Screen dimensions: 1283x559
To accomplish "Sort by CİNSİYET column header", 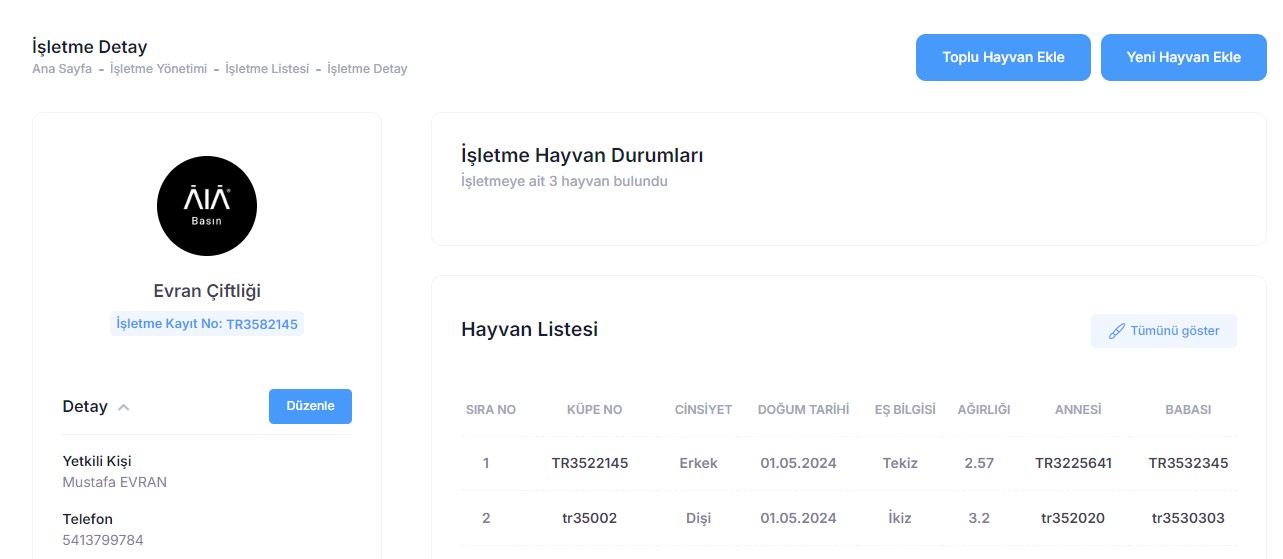I will point(703,410).
